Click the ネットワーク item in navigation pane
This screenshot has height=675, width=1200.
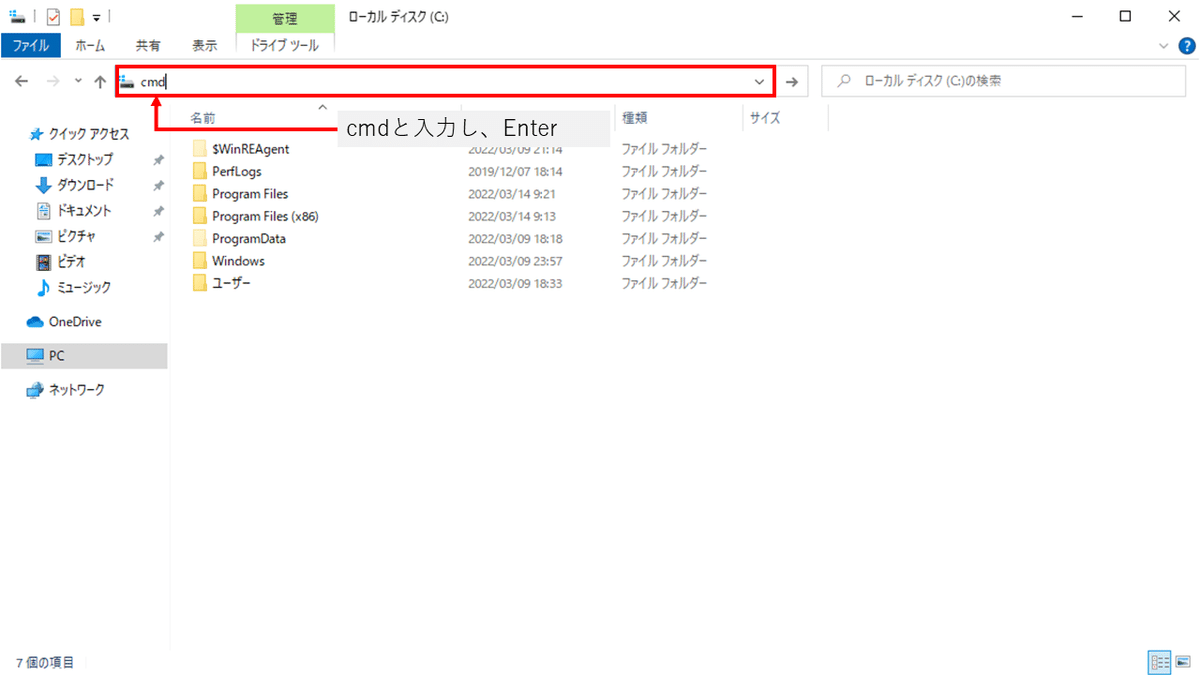77,390
